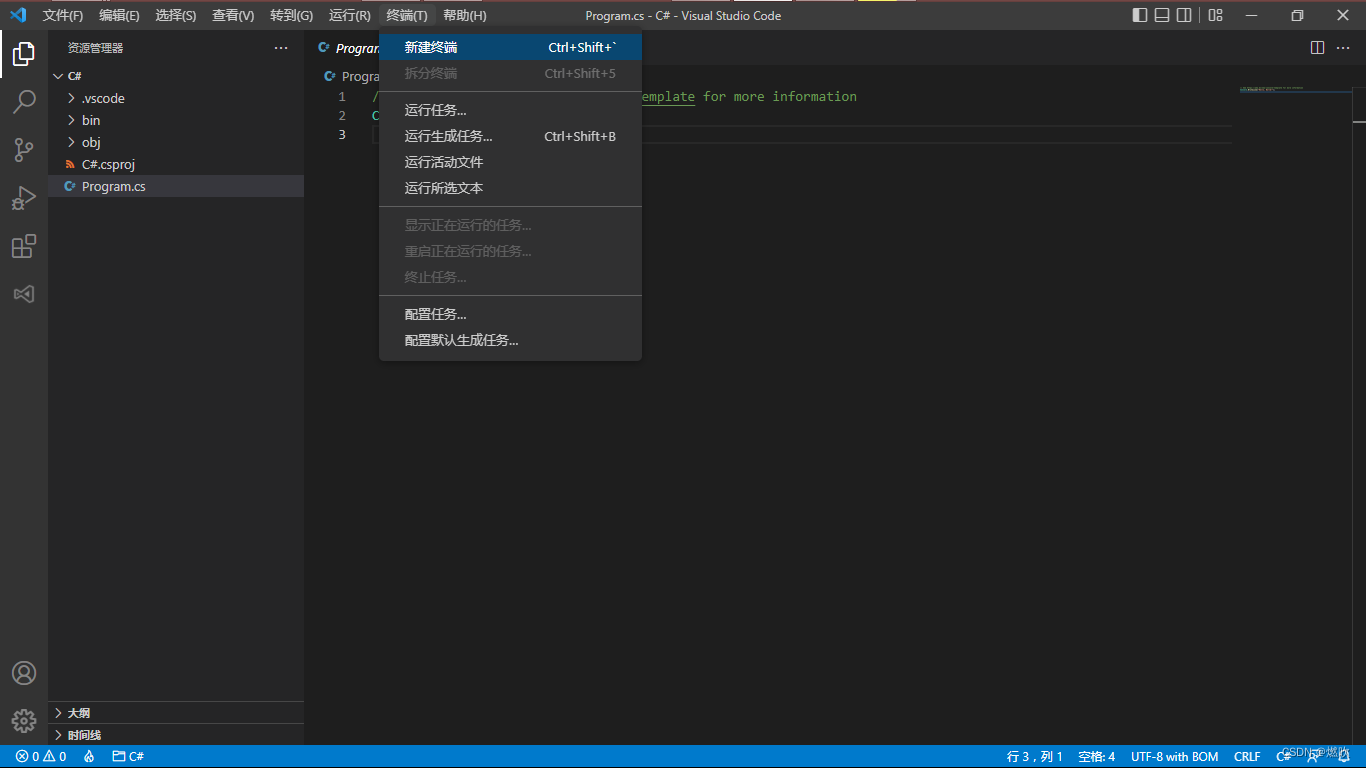The height and width of the screenshot is (768, 1366).
Task: Toggle primary side bar layout icon
Action: 1140,15
